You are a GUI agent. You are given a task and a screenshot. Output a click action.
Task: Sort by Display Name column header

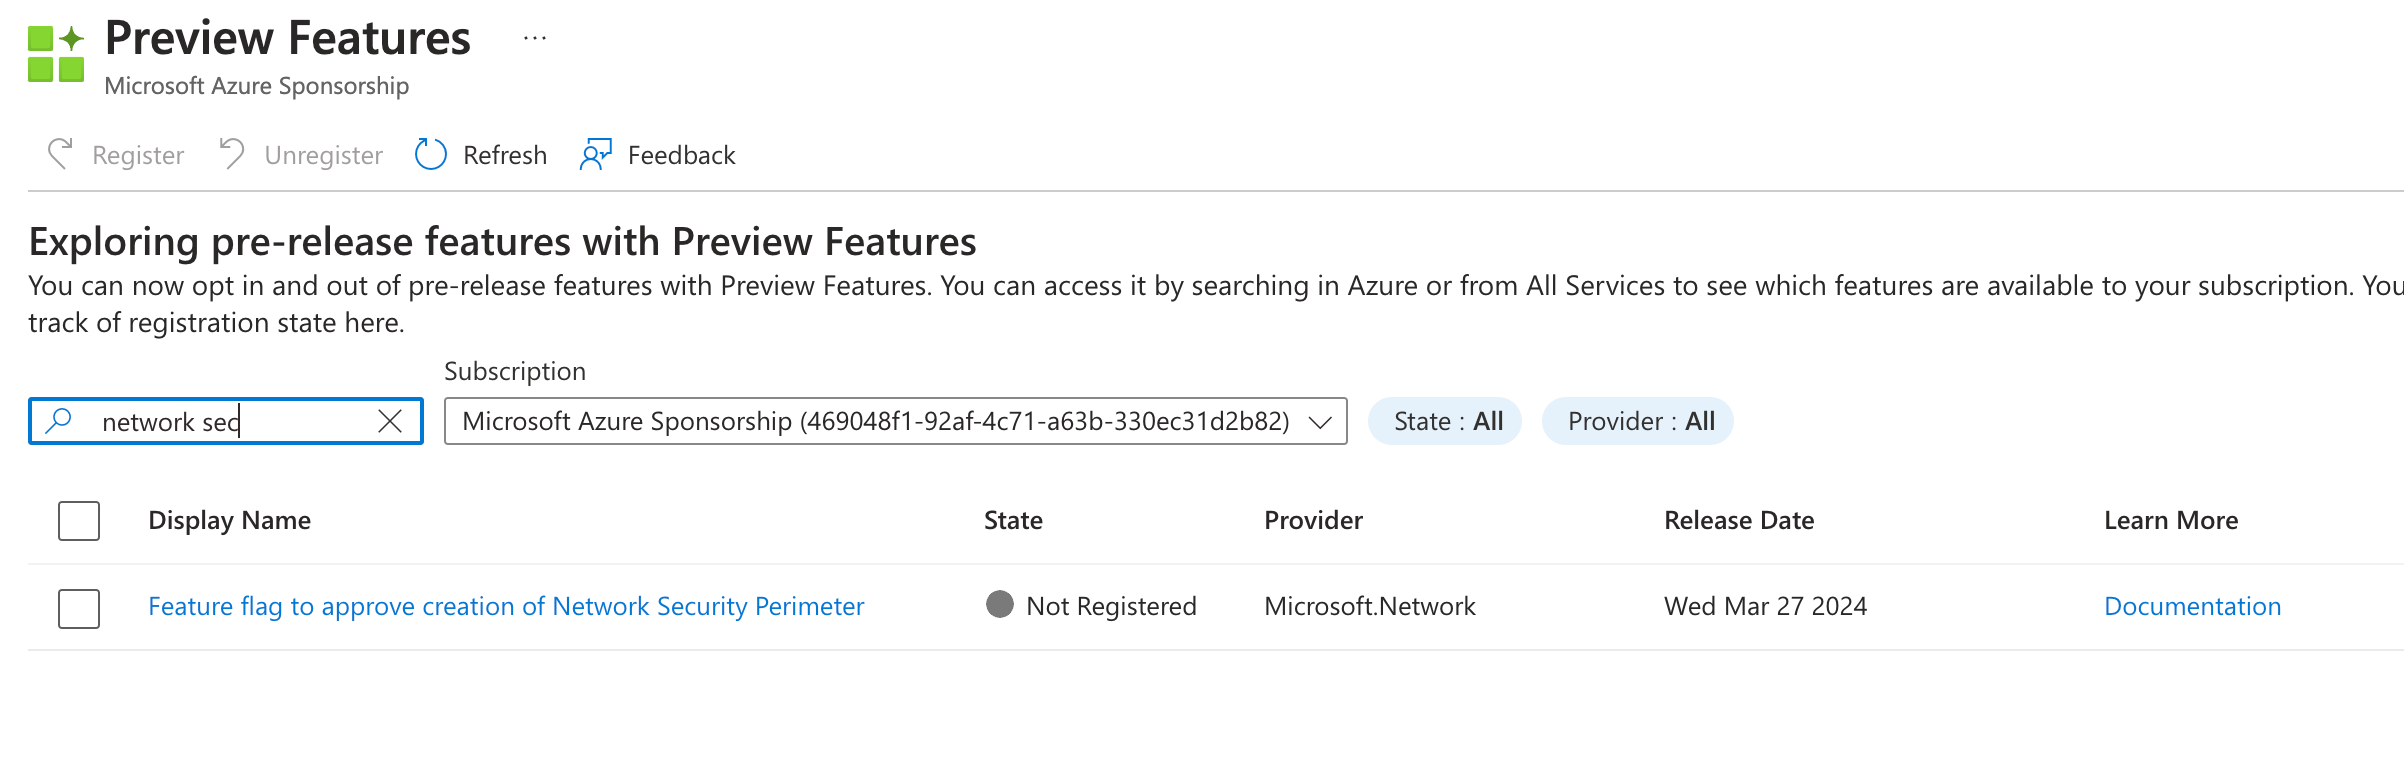click(230, 520)
